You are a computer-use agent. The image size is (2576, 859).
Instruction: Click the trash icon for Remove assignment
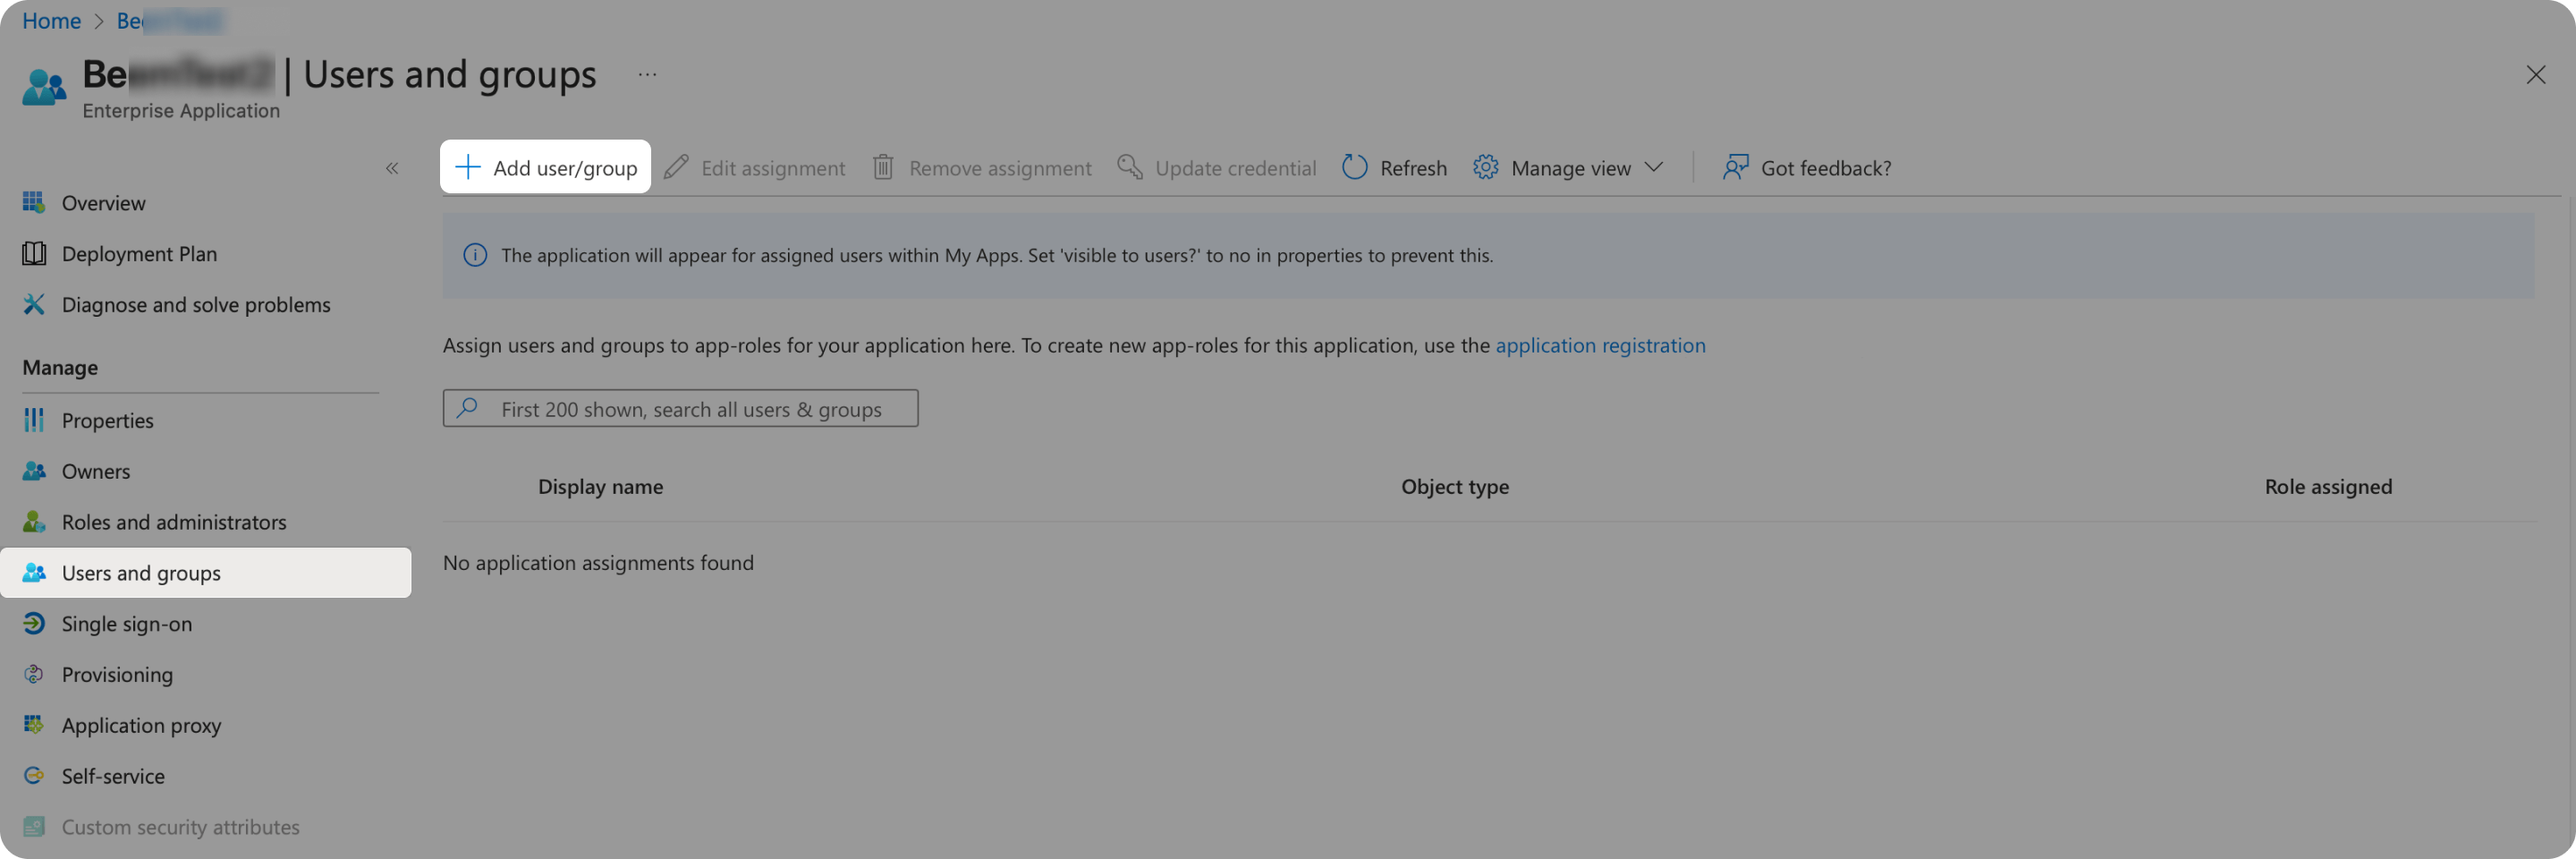tap(883, 167)
